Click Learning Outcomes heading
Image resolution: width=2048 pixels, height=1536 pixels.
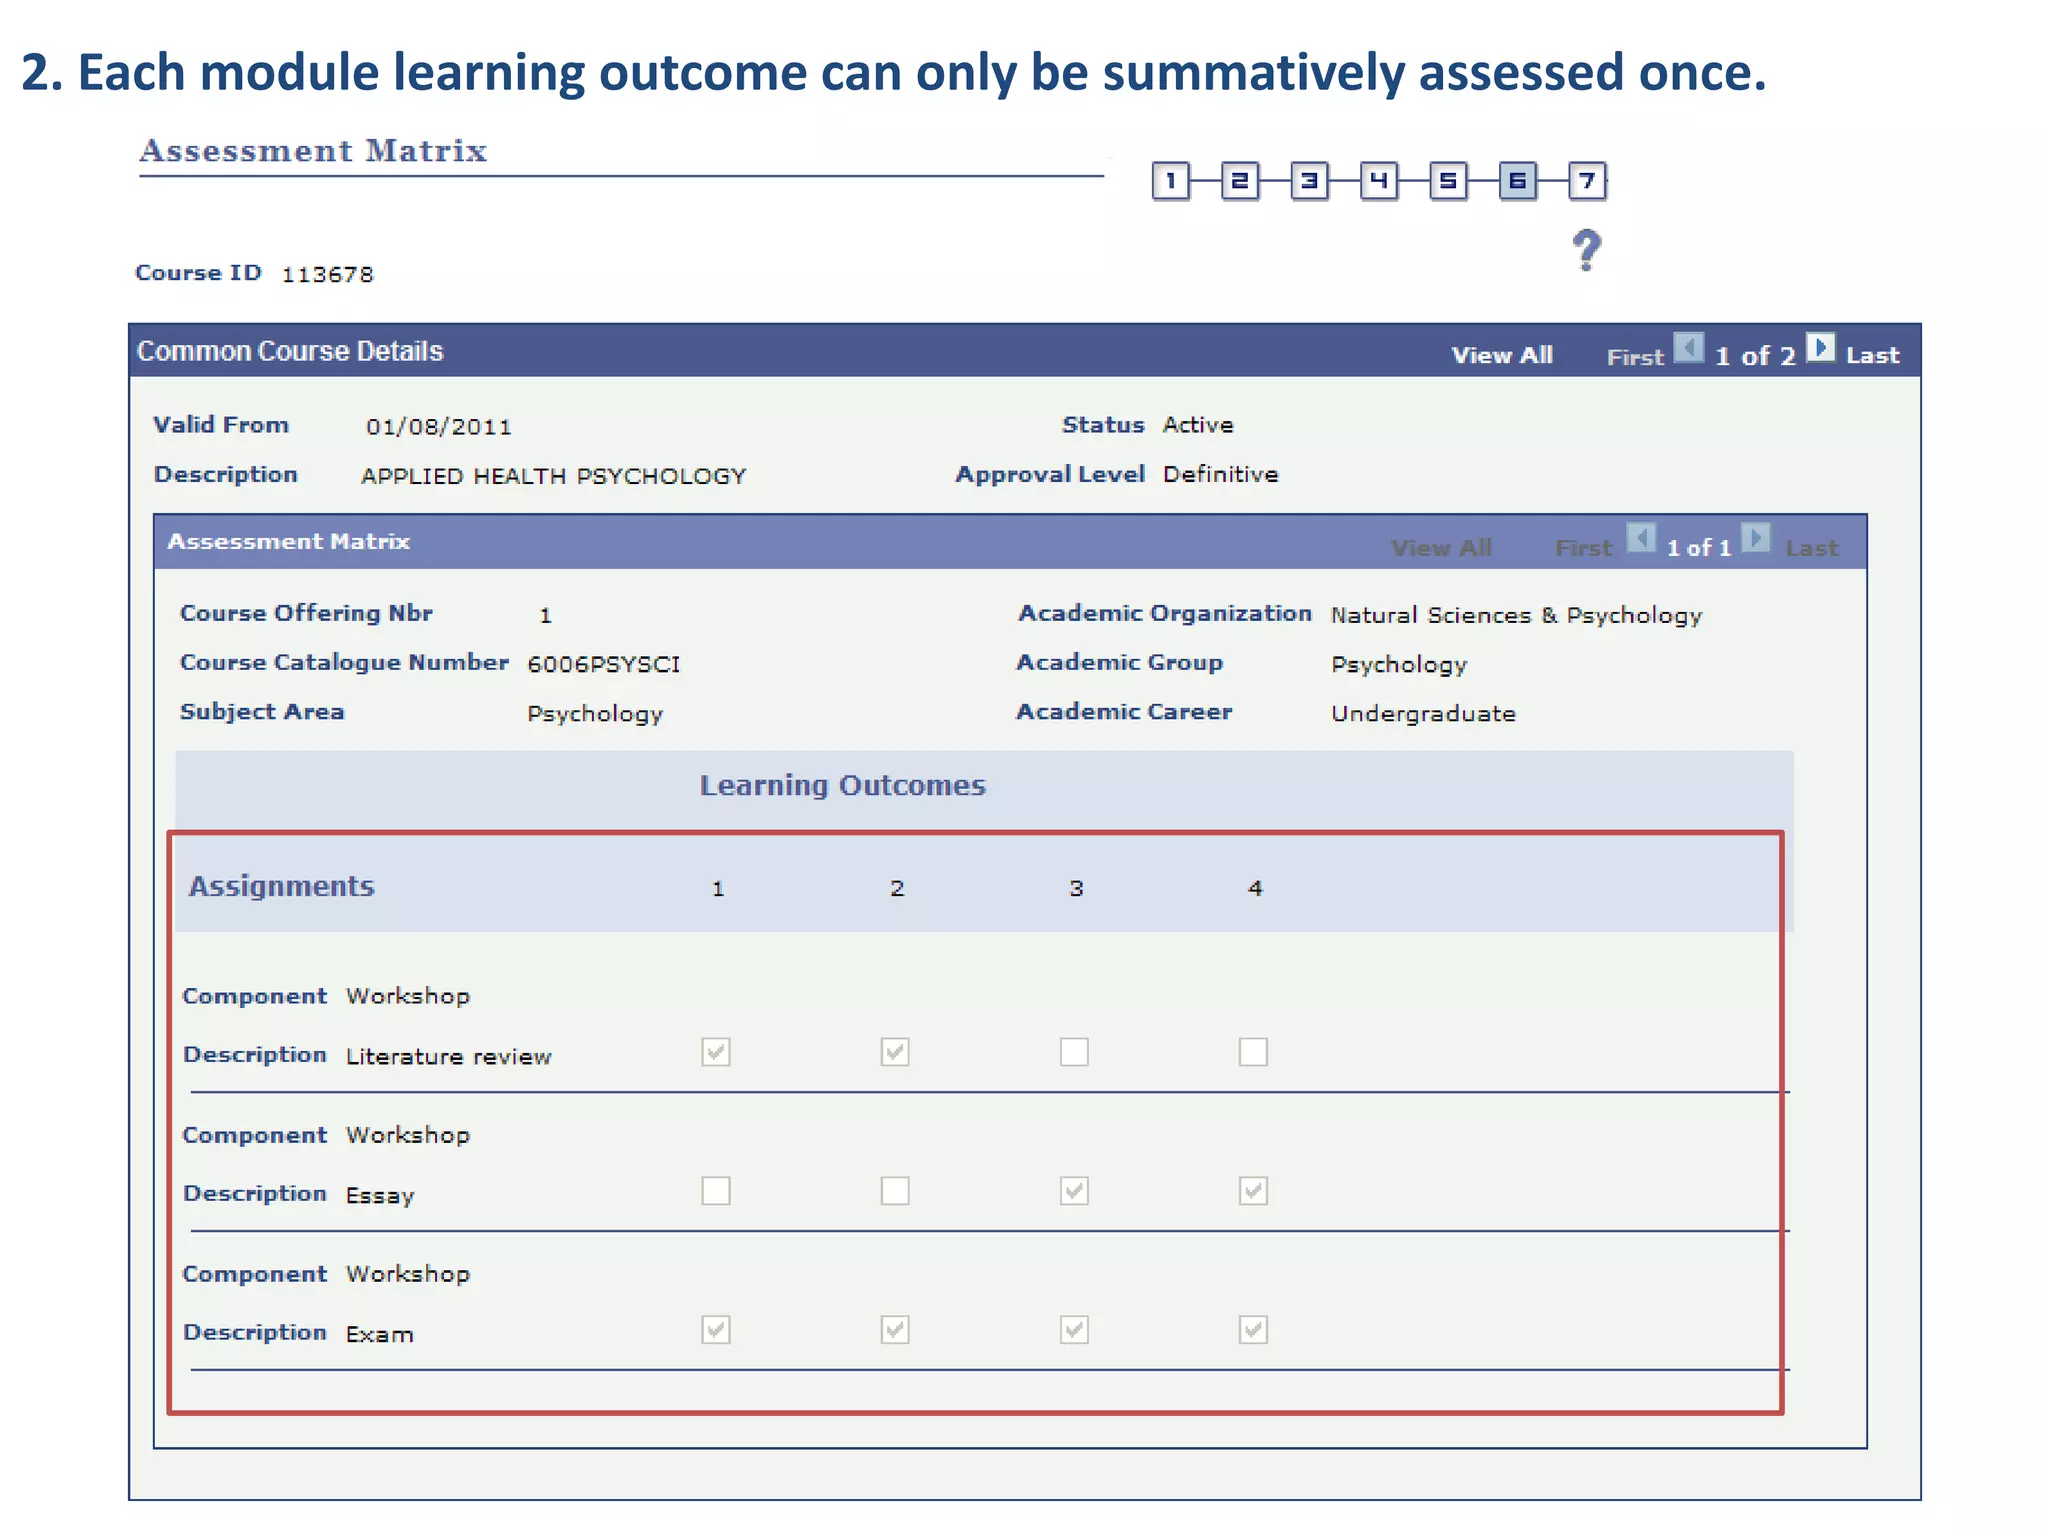click(x=842, y=786)
